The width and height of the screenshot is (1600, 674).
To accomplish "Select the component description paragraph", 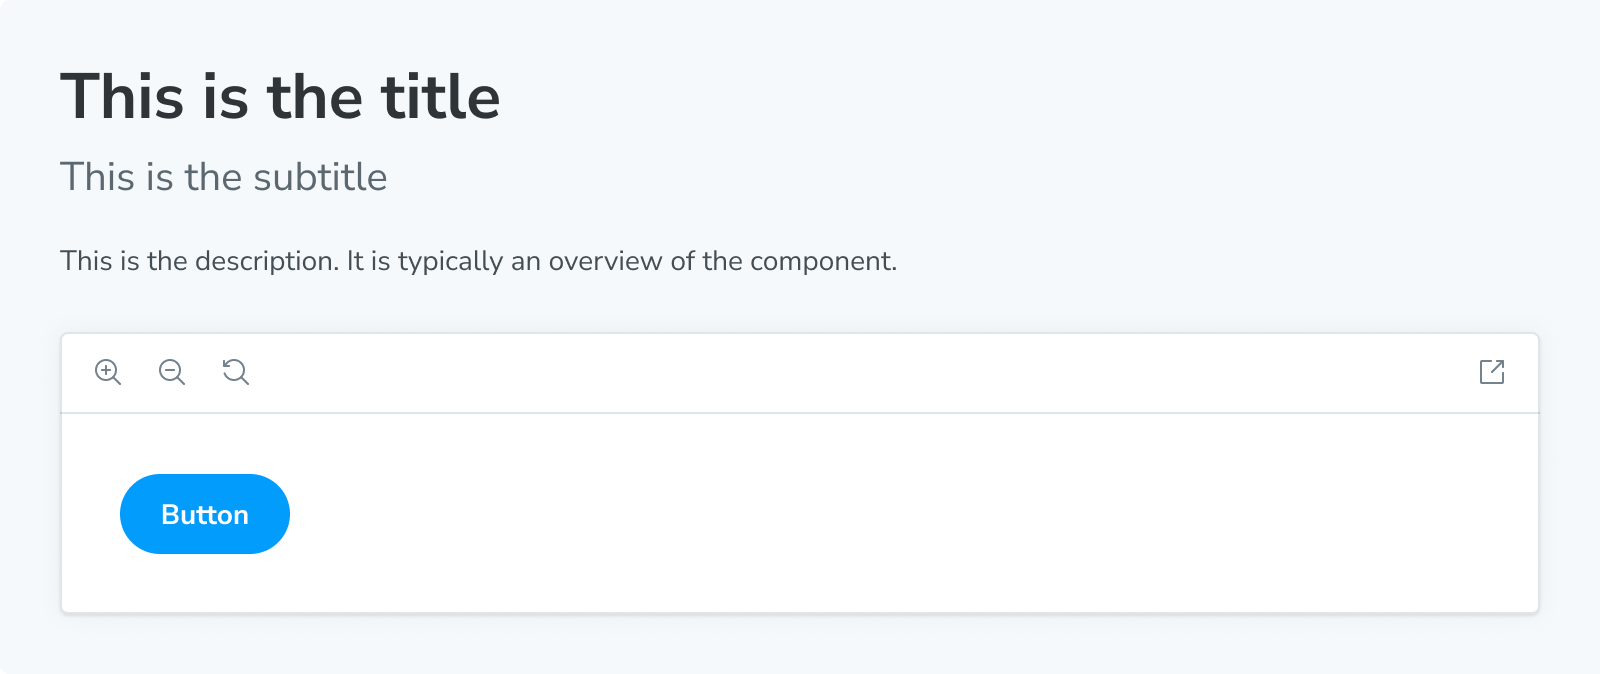I will pyautogui.click(x=478, y=260).
